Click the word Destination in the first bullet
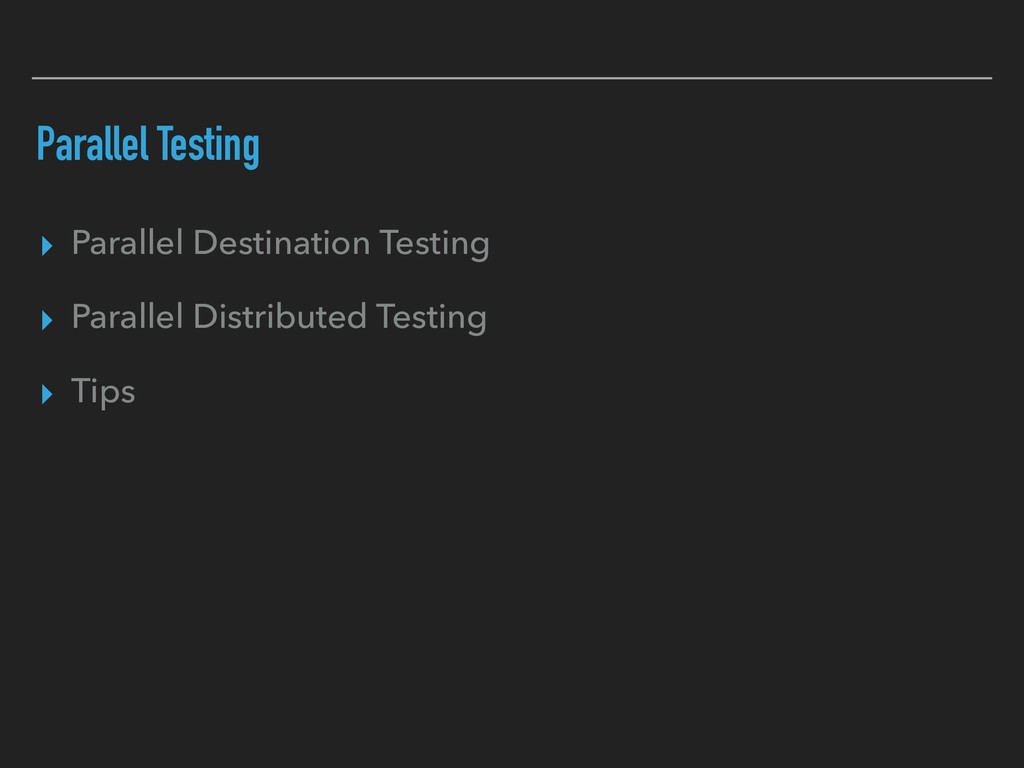Screen dimensions: 1024x768 (282, 242)
